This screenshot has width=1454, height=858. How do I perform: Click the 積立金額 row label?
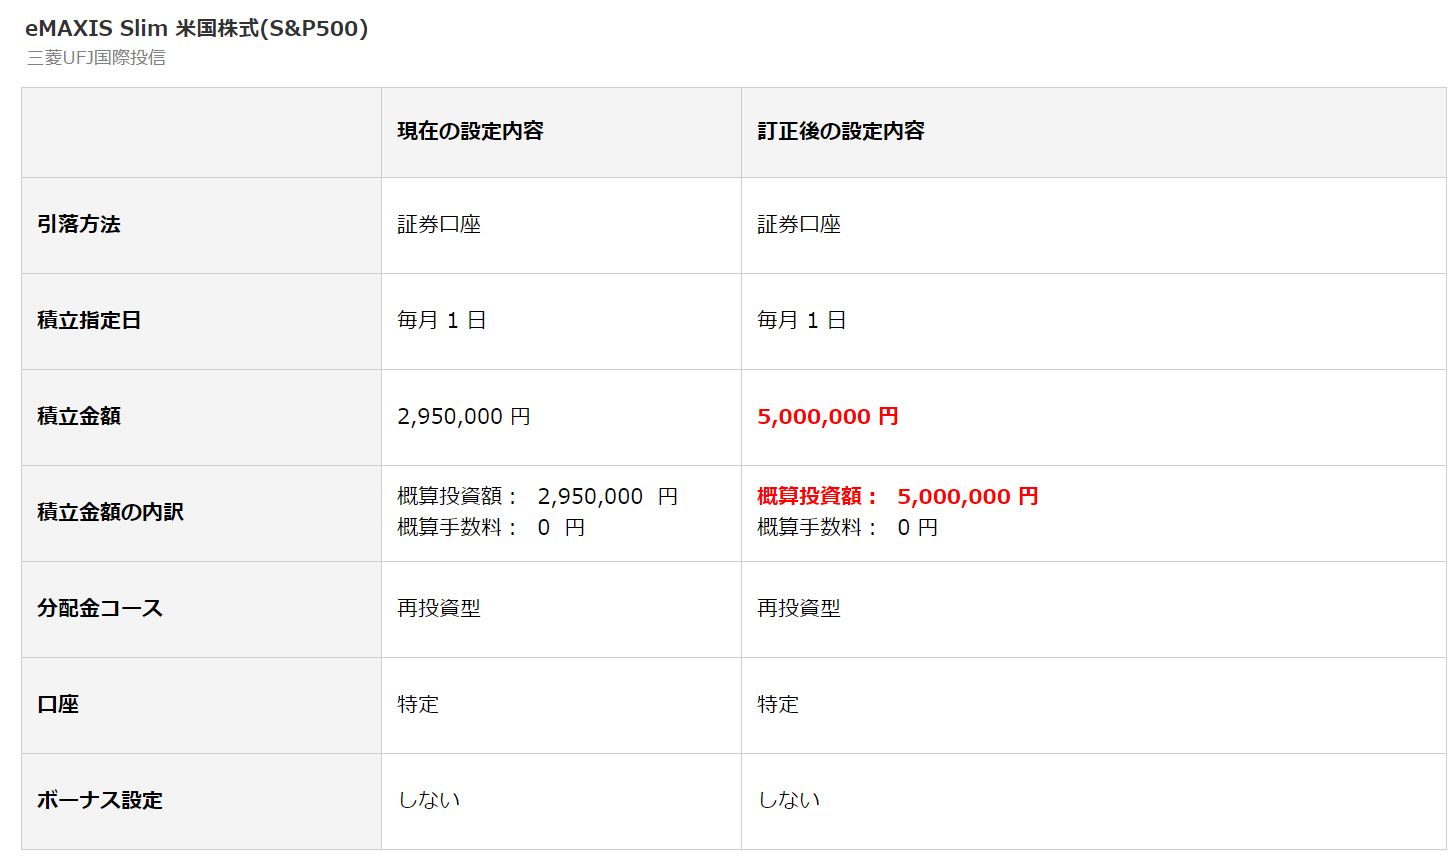[x=79, y=417]
